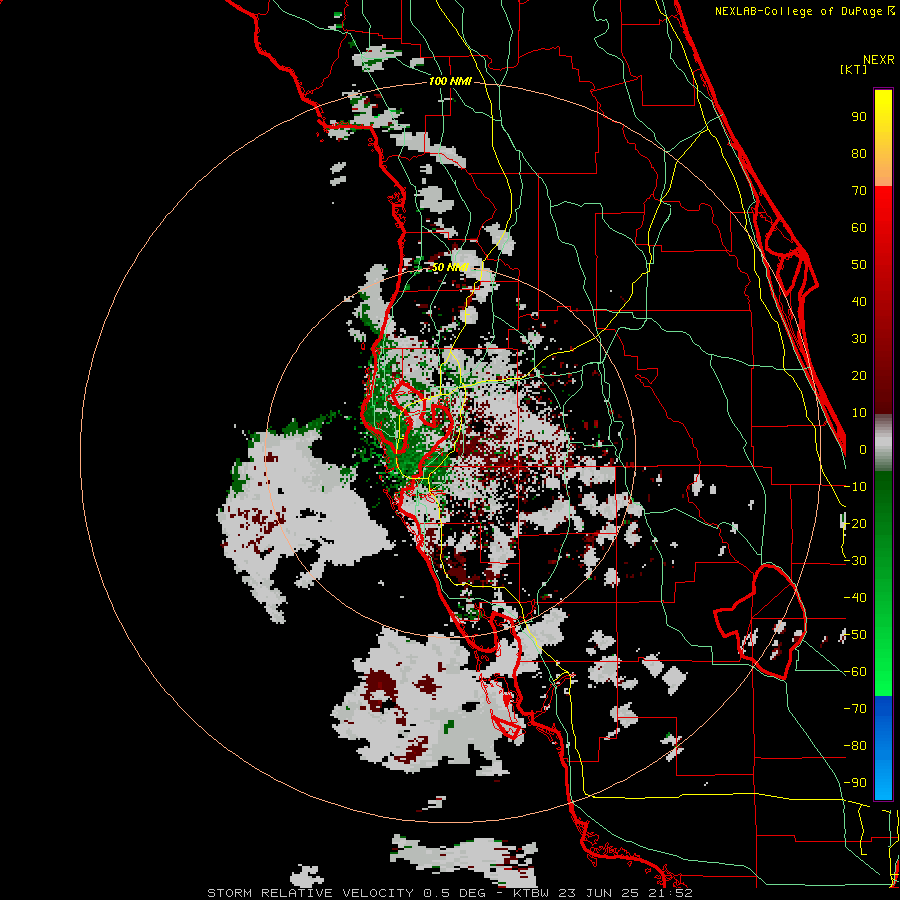
Task: Click the positive 70 value on the velocity scale
Action: point(859,190)
